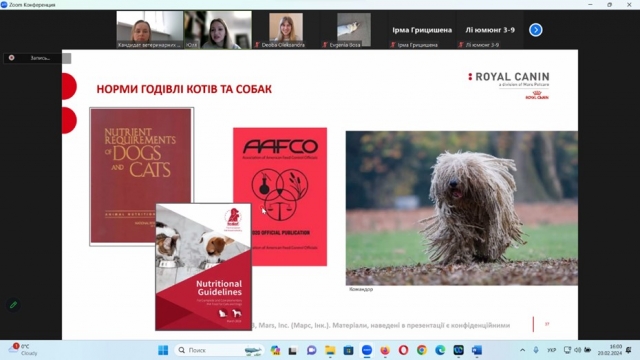Screen dimensions: 640x360
Task: Select the 'Лі юмюнг 3-9' participant tile
Action: click(490, 30)
